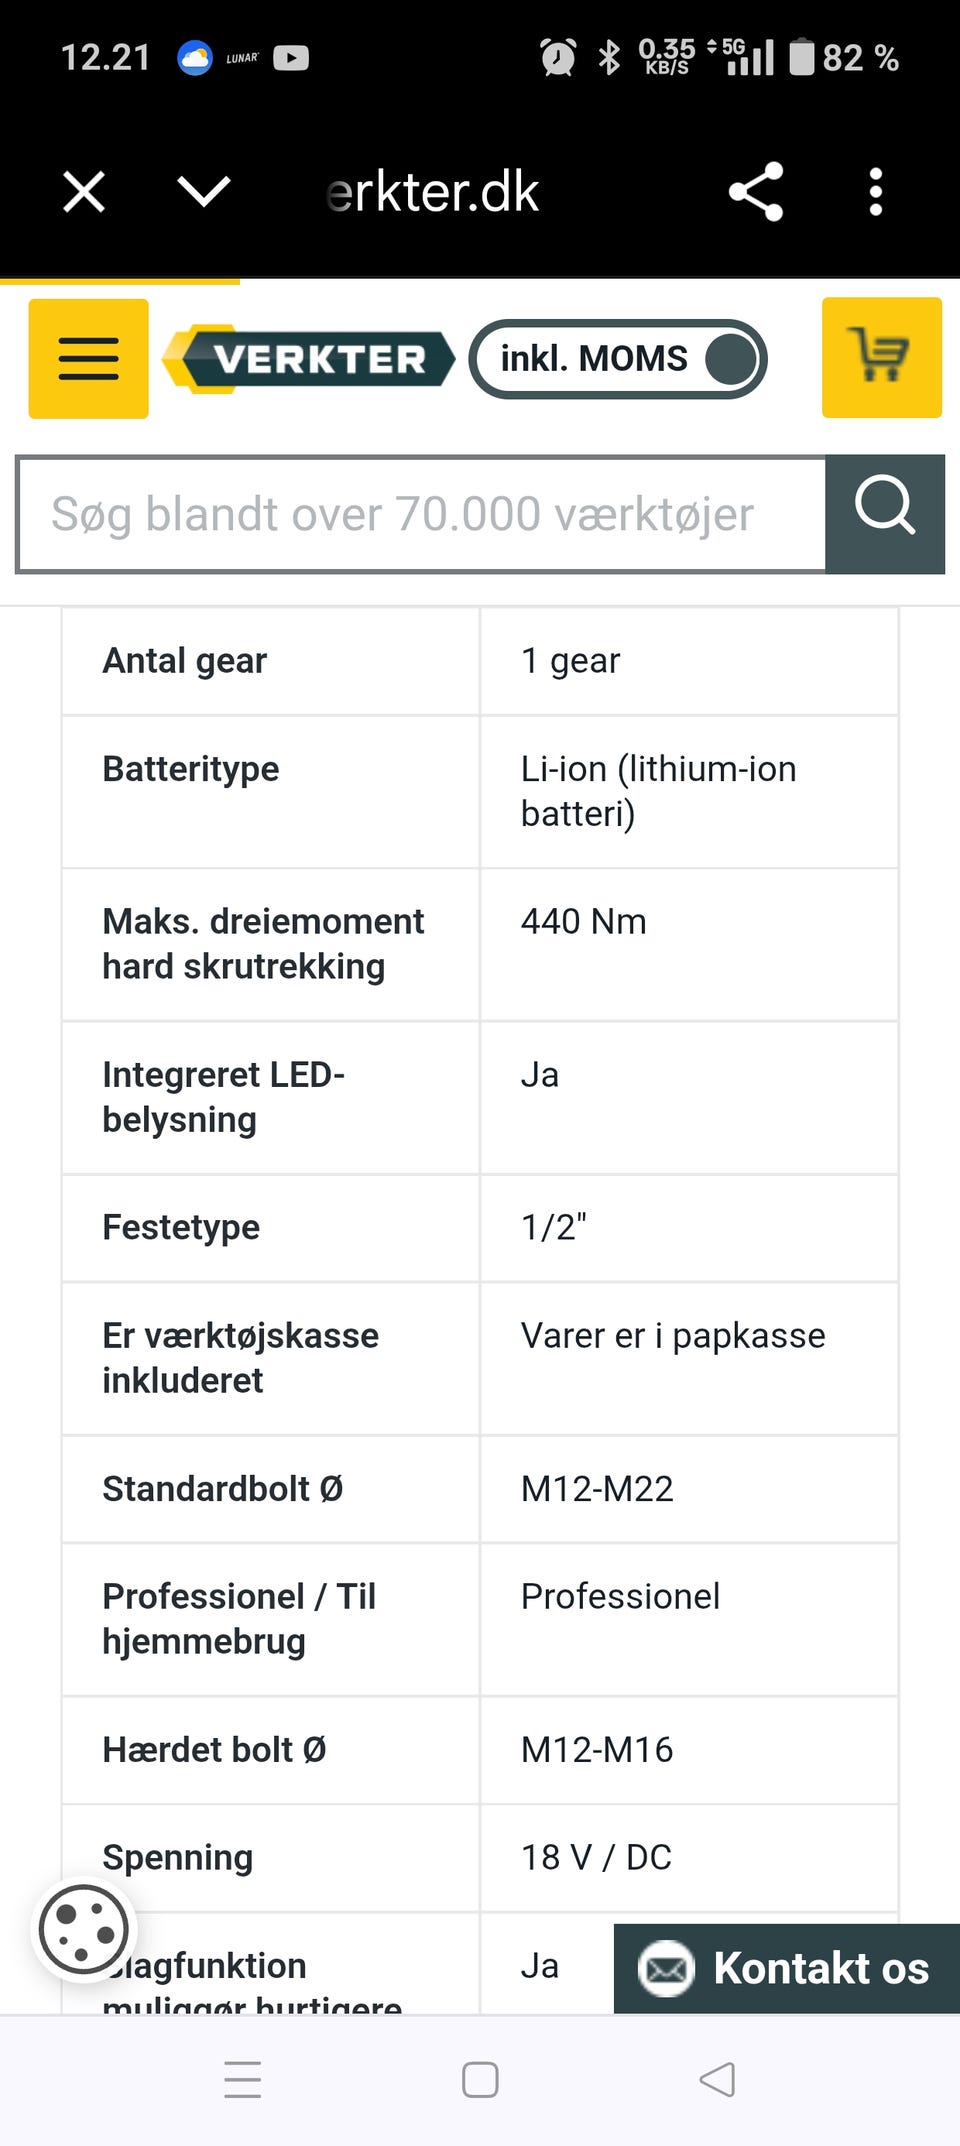Close the browser tab with X
The image size is (960, 2146).
coord(84,191)
